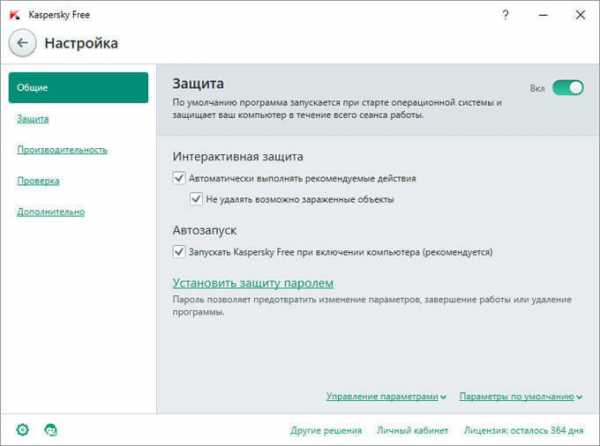Viewport: 600px width, 446px height.
Task: Uncheck Автоматически выполнять рекомендуемые действия
Action: 179,178
